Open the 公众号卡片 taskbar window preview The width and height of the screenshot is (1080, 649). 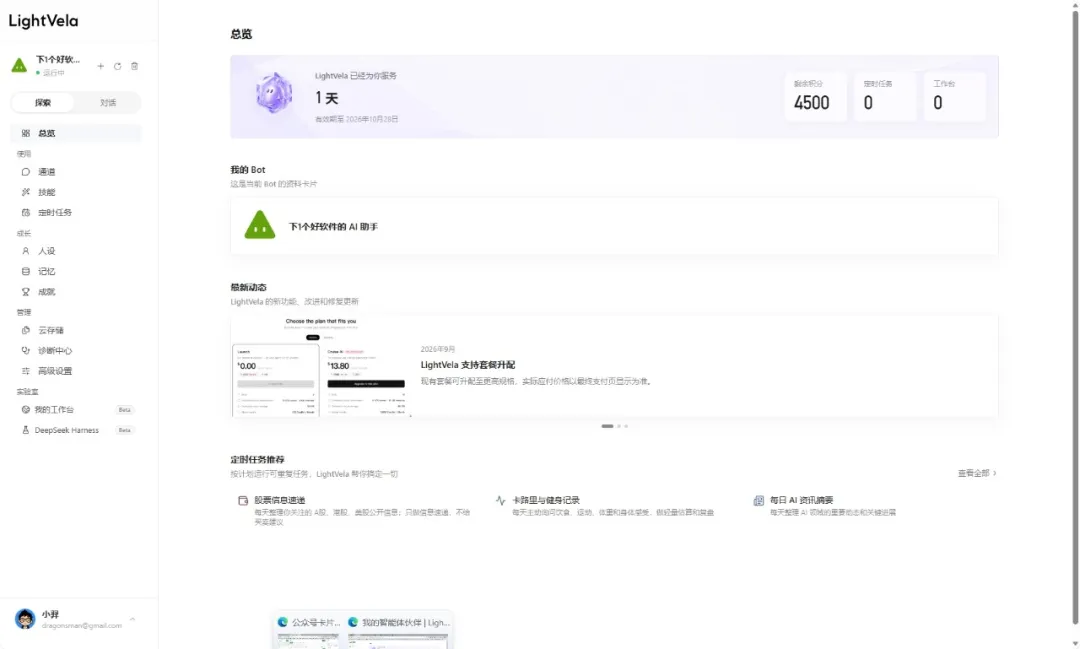[x=308, y=630]
